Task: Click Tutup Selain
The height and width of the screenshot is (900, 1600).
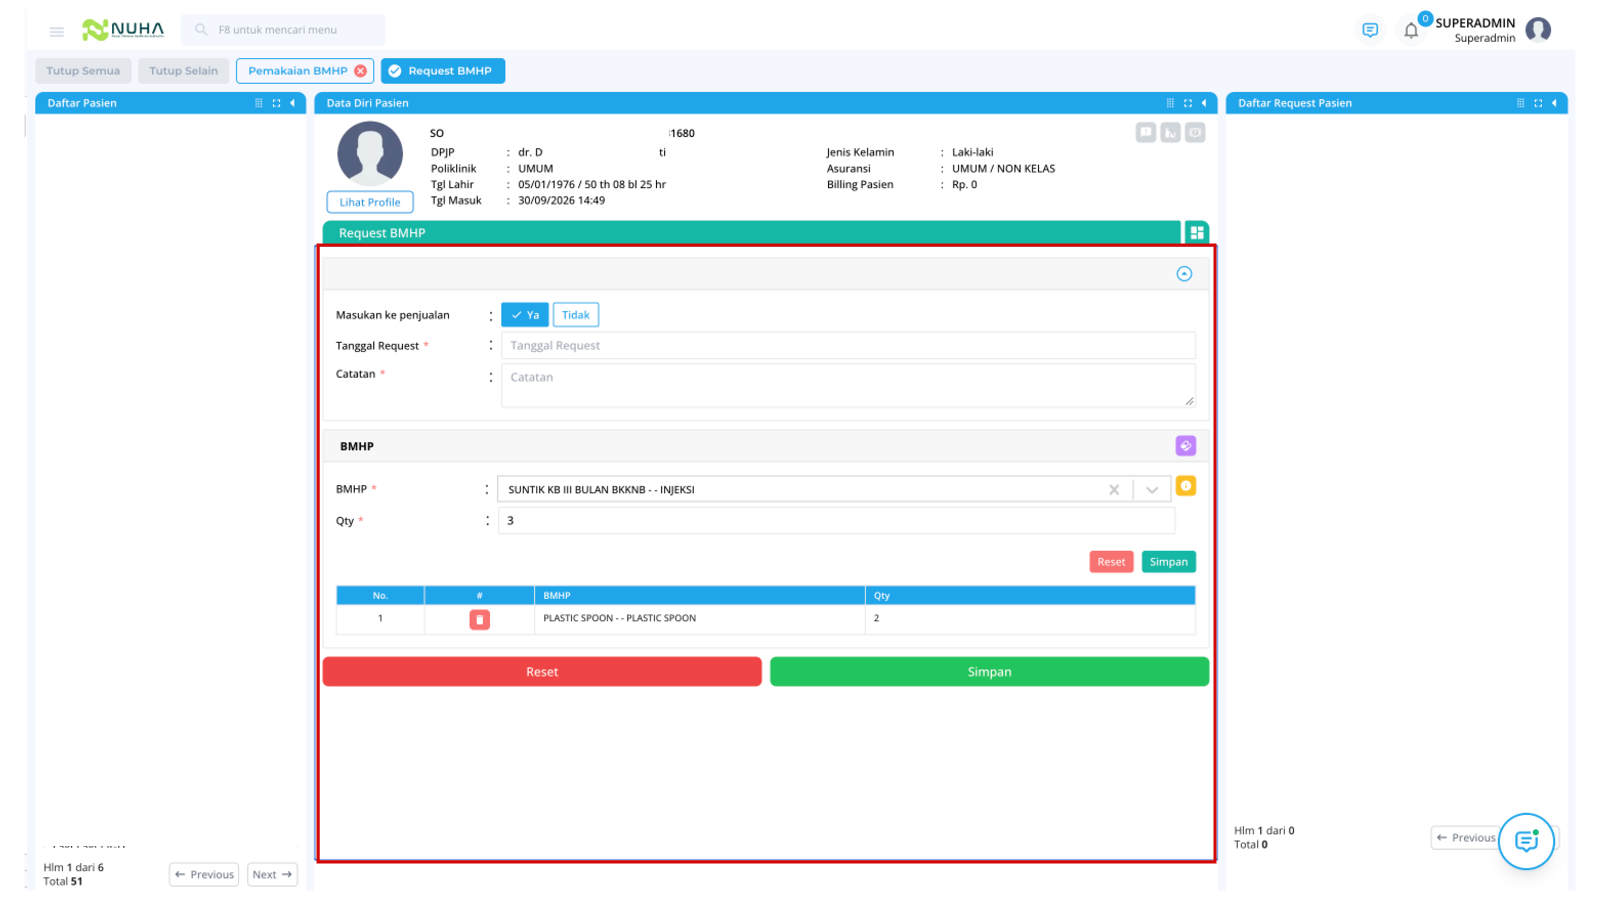Action: [184, 71]
